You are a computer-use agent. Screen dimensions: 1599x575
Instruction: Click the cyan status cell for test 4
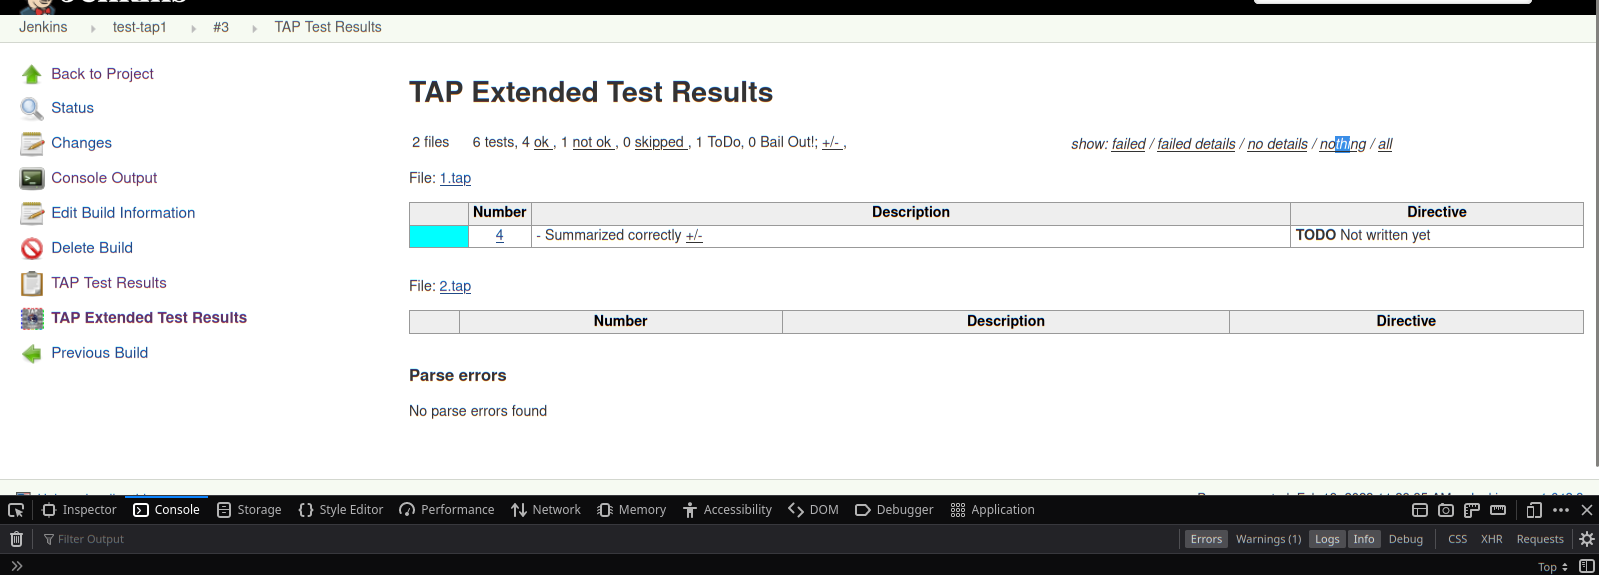click(439, 236)
